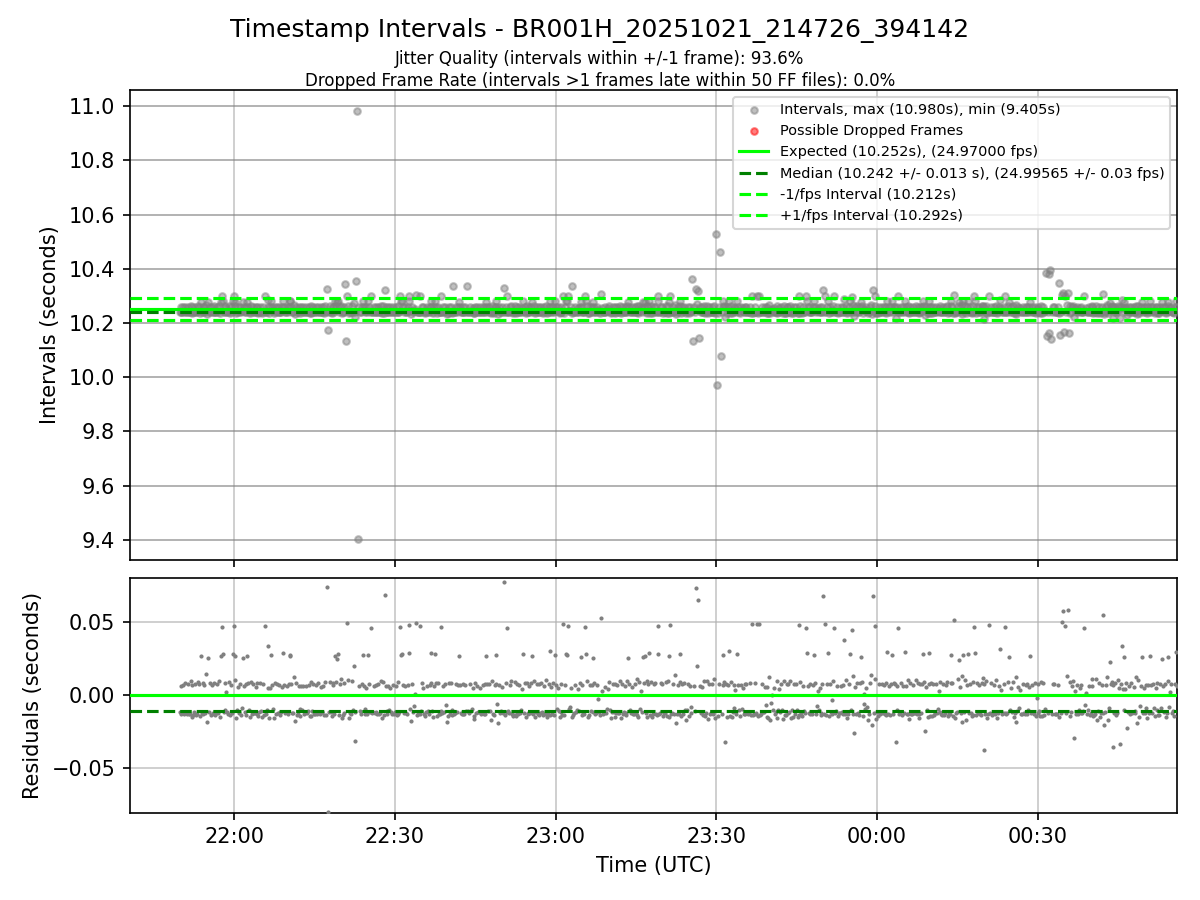Image resolution: width=1200 pixels, height=900 pixels.
Task: Click legend entry '+1/fps Interval (10.292s)'
Action: click(871, 215)
